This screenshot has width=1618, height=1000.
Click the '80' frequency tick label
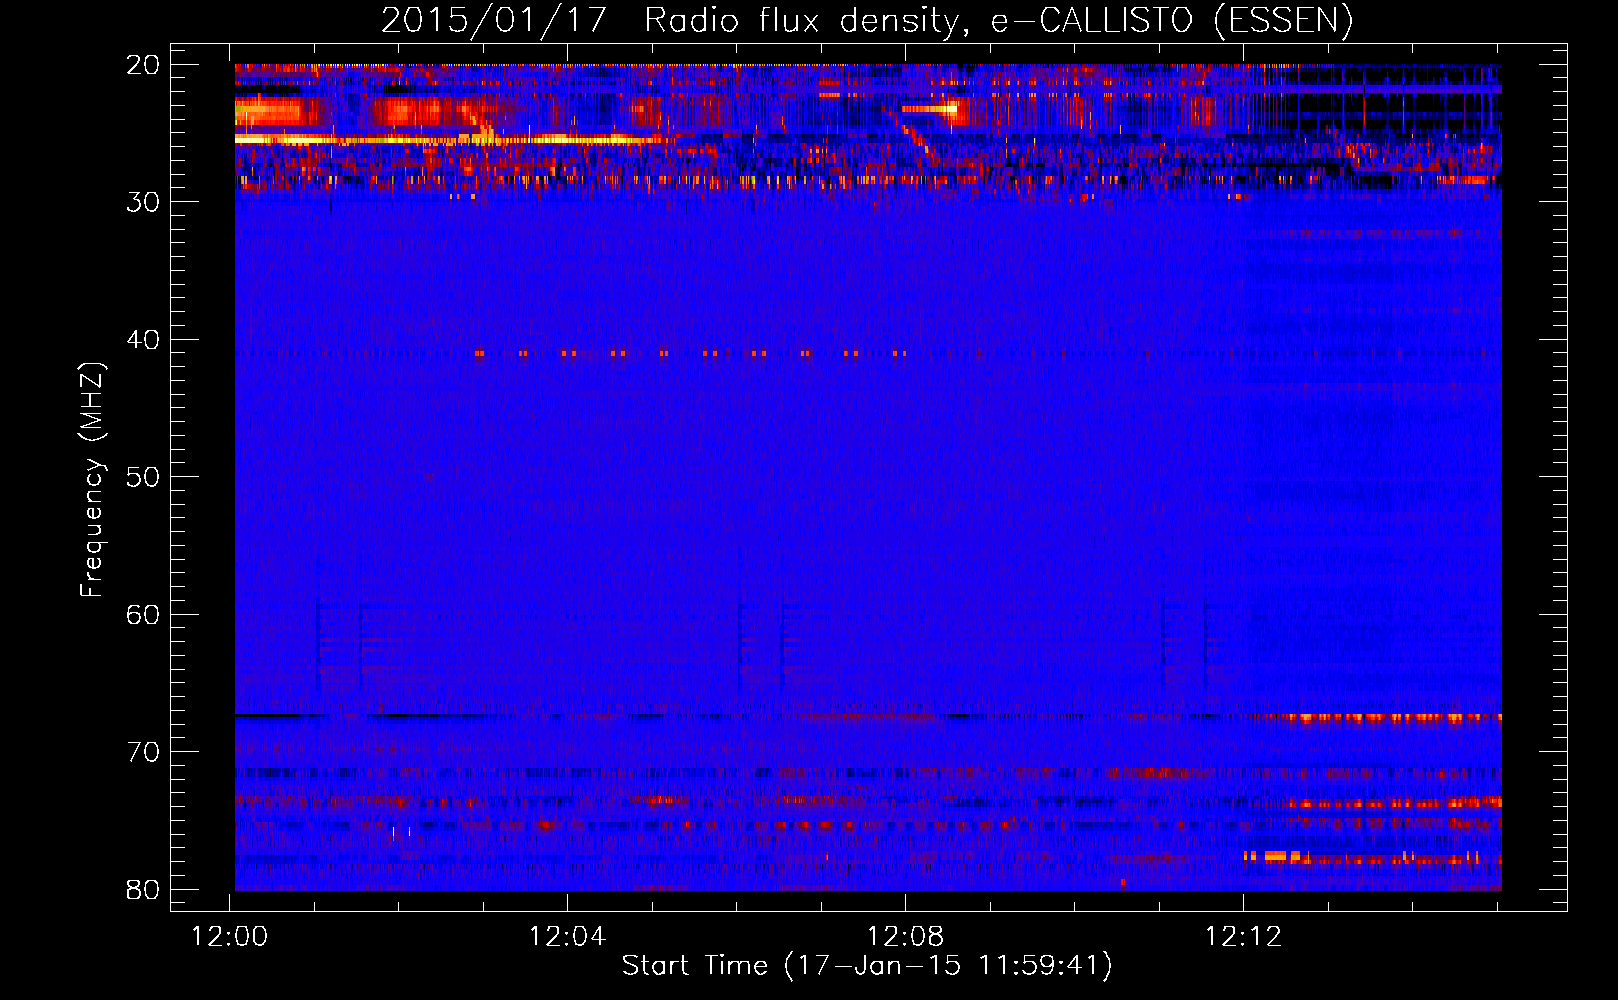144,889
